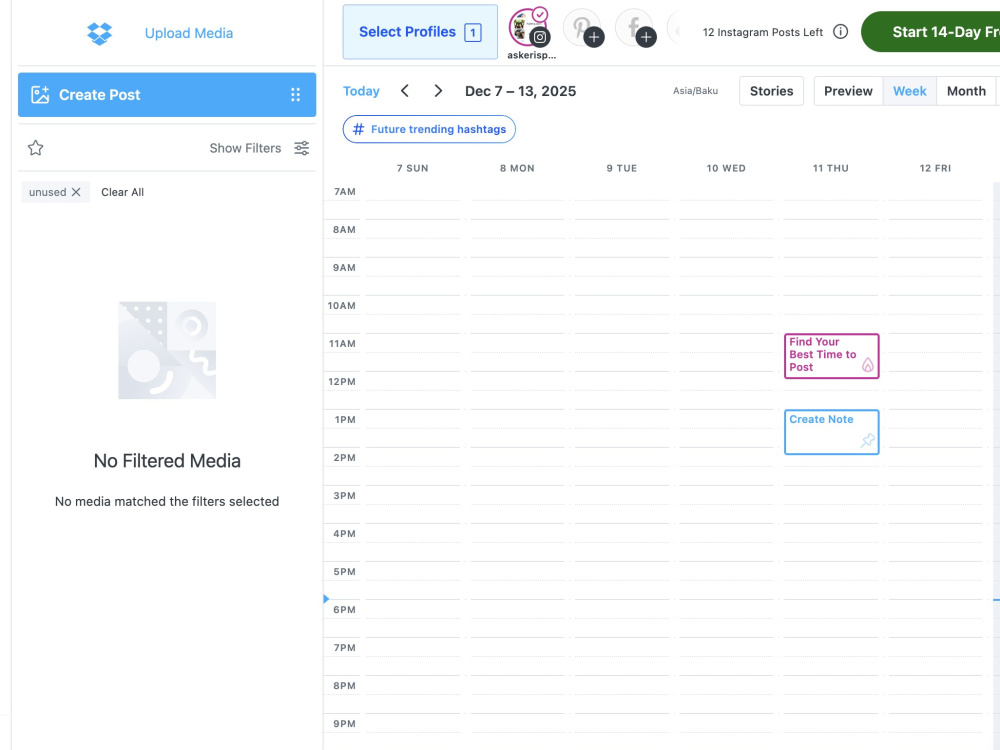Select the 8 MON column header
The height and width of the screenshot is (750, 1000).
pos(517,168)
